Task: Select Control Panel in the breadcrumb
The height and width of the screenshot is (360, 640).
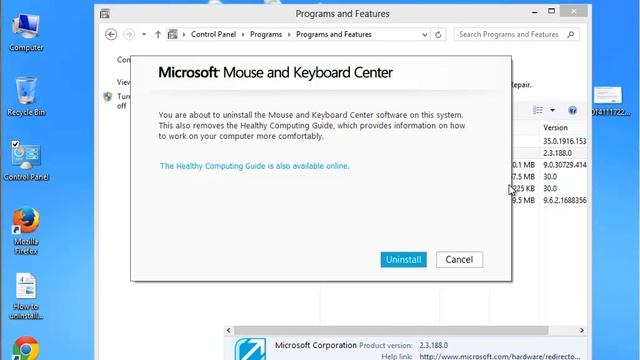Action: [x=213, y=34]
